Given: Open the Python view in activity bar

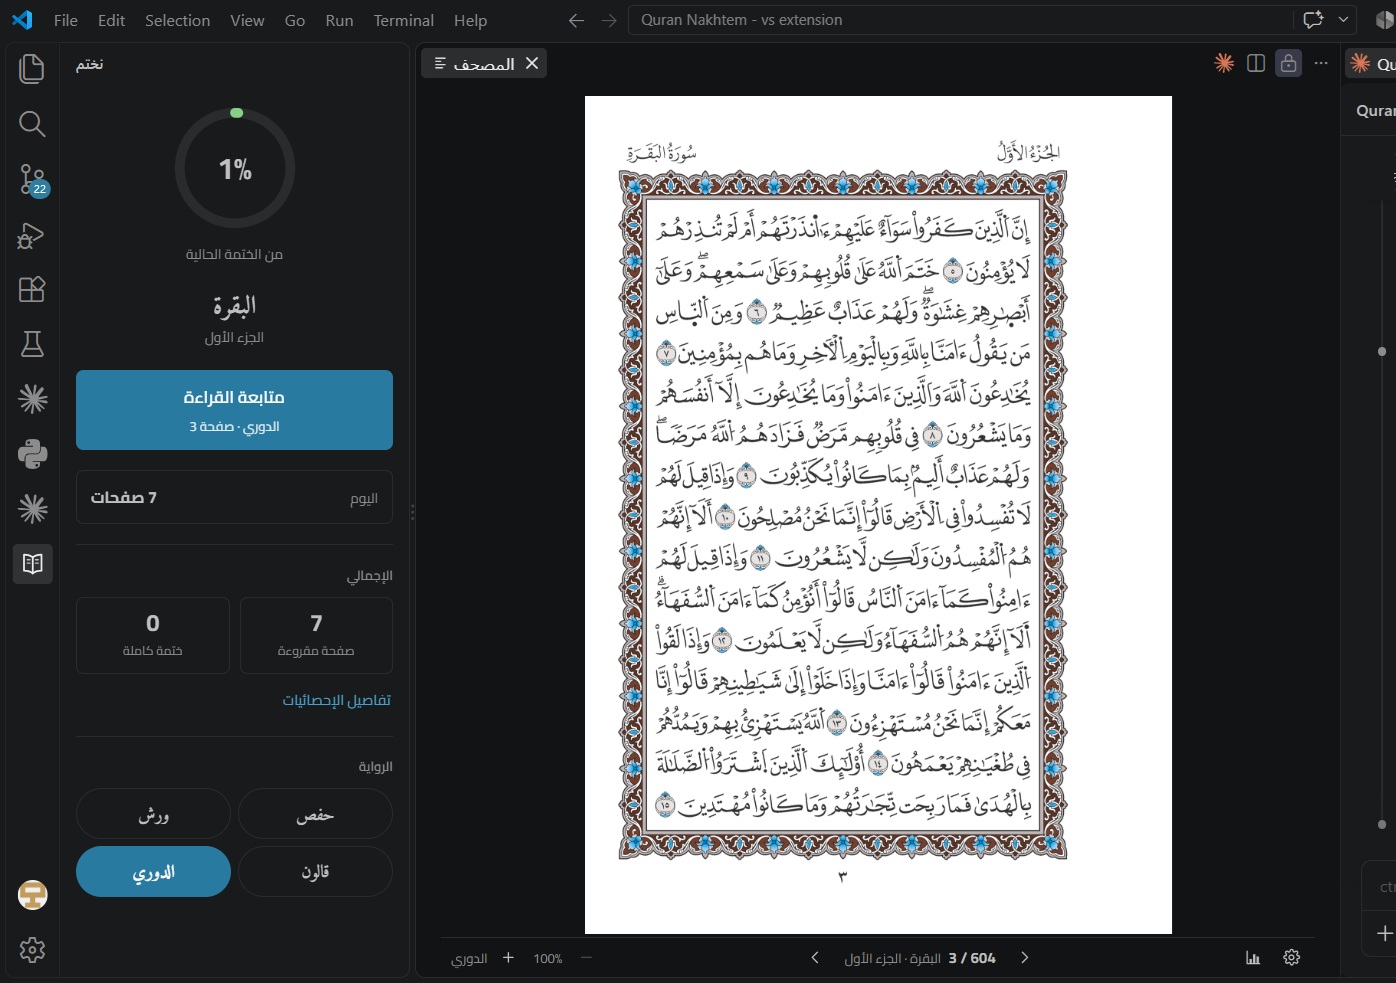Looking at the screenshot, I should pyautogui.click(x=32, y=454).
